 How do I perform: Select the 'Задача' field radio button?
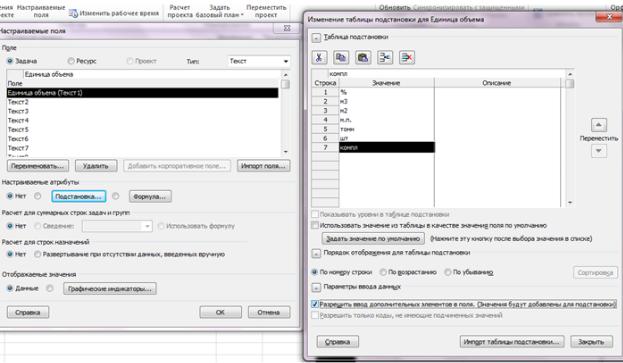(10, 61)
